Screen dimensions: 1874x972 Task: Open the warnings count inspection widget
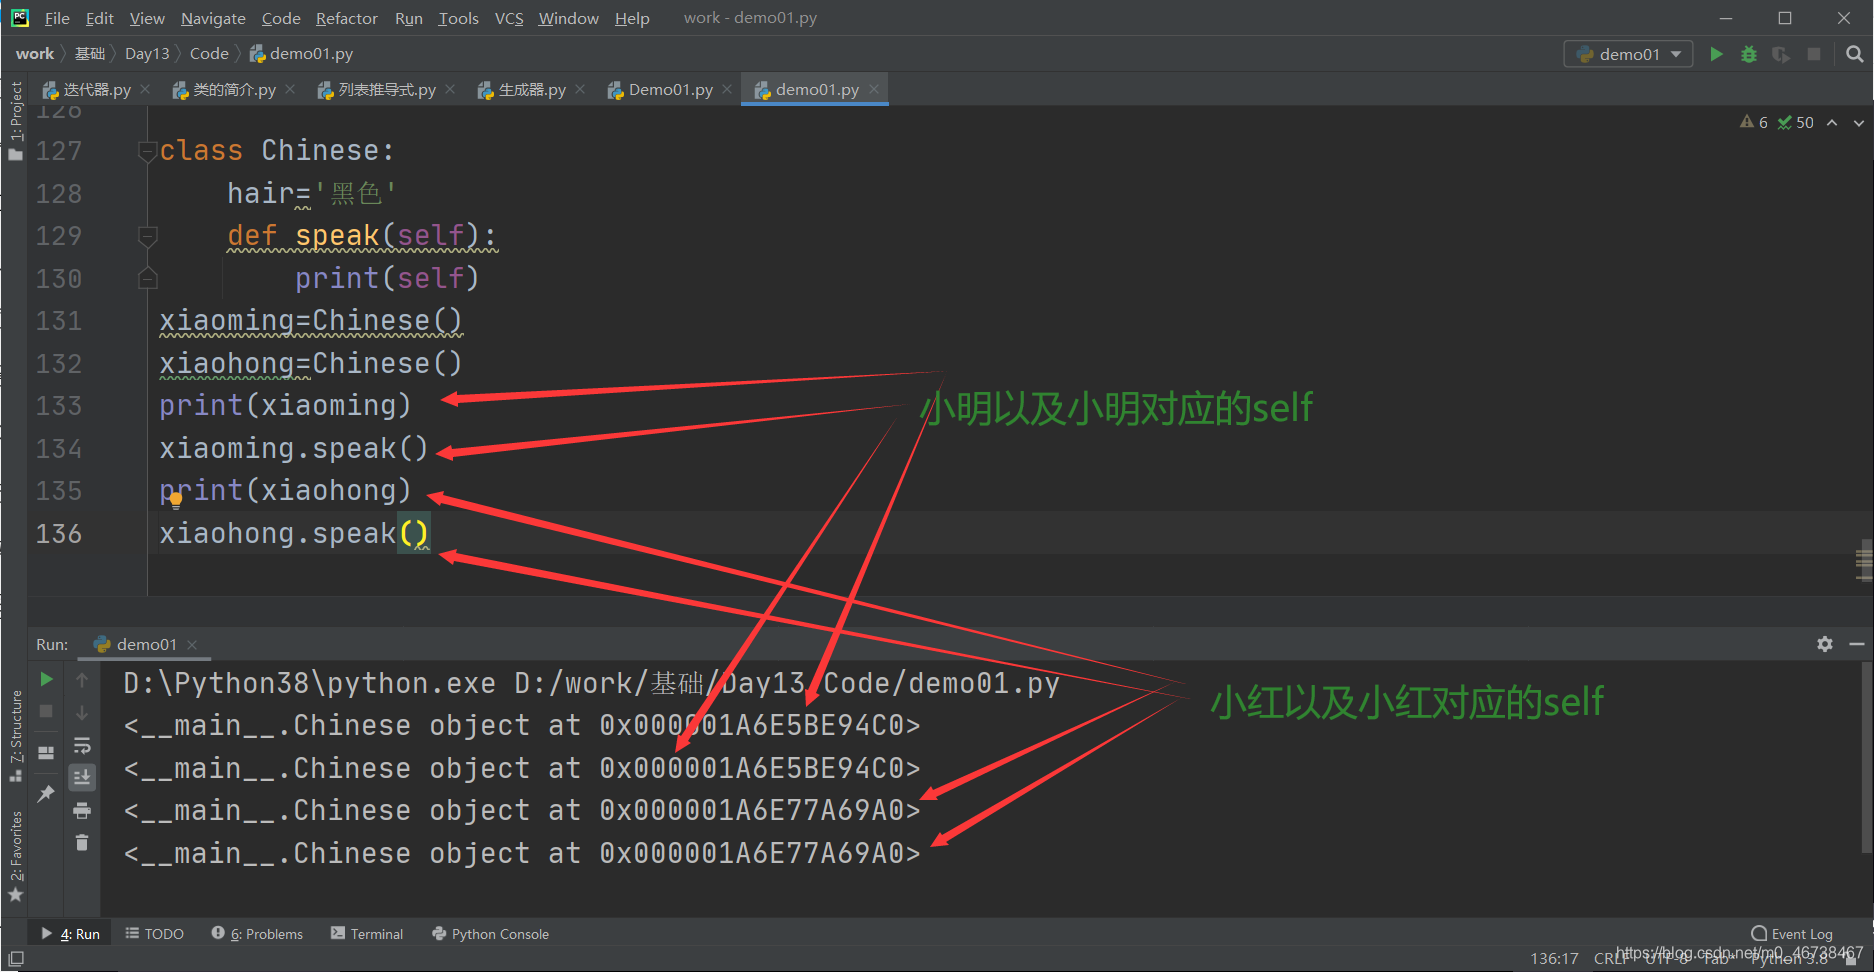pyautogui.click(x=1777, y=123)
